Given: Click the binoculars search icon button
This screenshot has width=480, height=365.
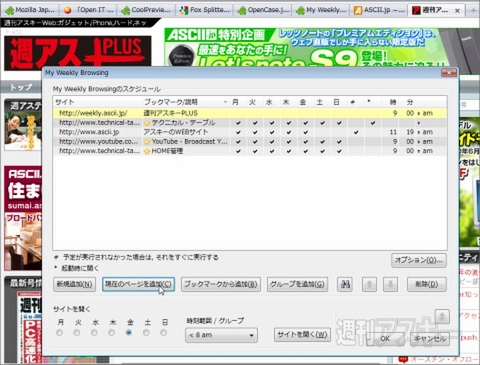Looking at the screenshot, I should pos(345,284).
